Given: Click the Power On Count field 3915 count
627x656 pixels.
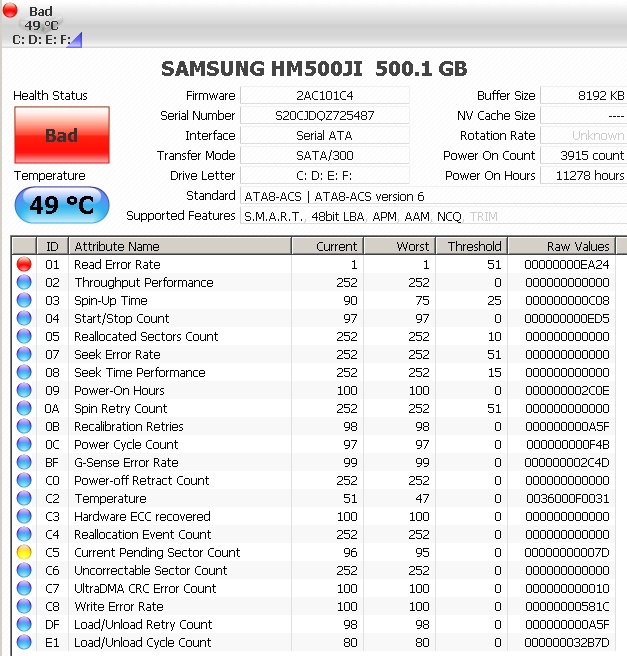Looking at the screenshot, I should coord(584,156).
